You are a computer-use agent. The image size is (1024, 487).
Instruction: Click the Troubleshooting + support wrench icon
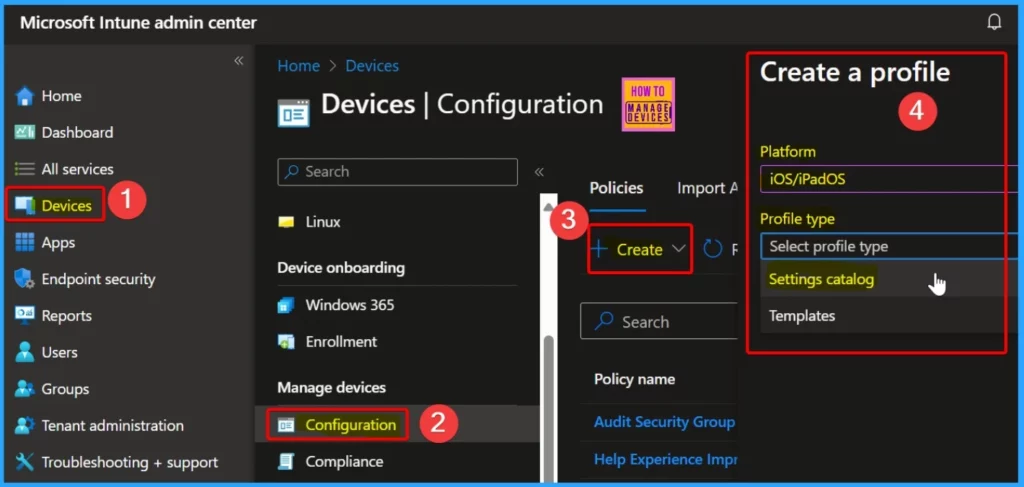(x=24, y=462)
